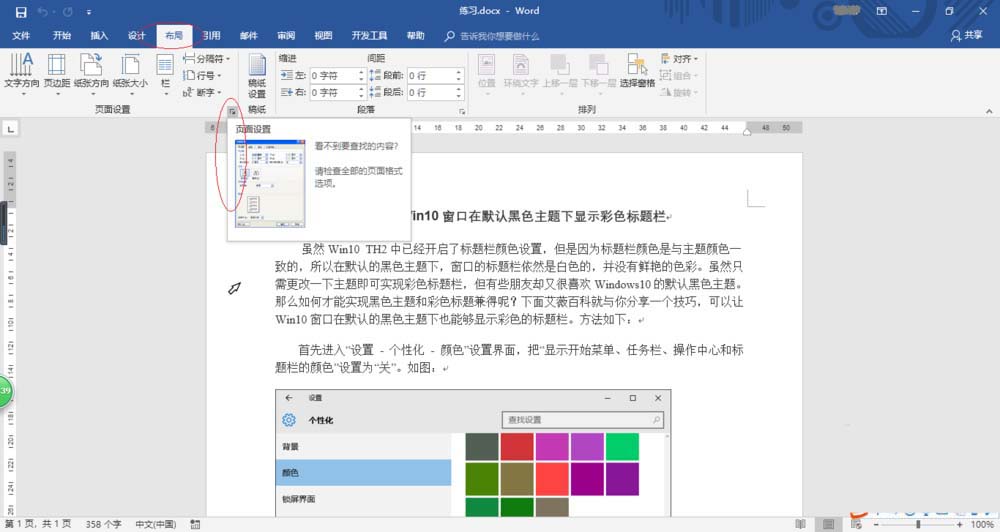
Task: Launch the 页面设置 dialog box launcher
Action: tap(232, 111)
